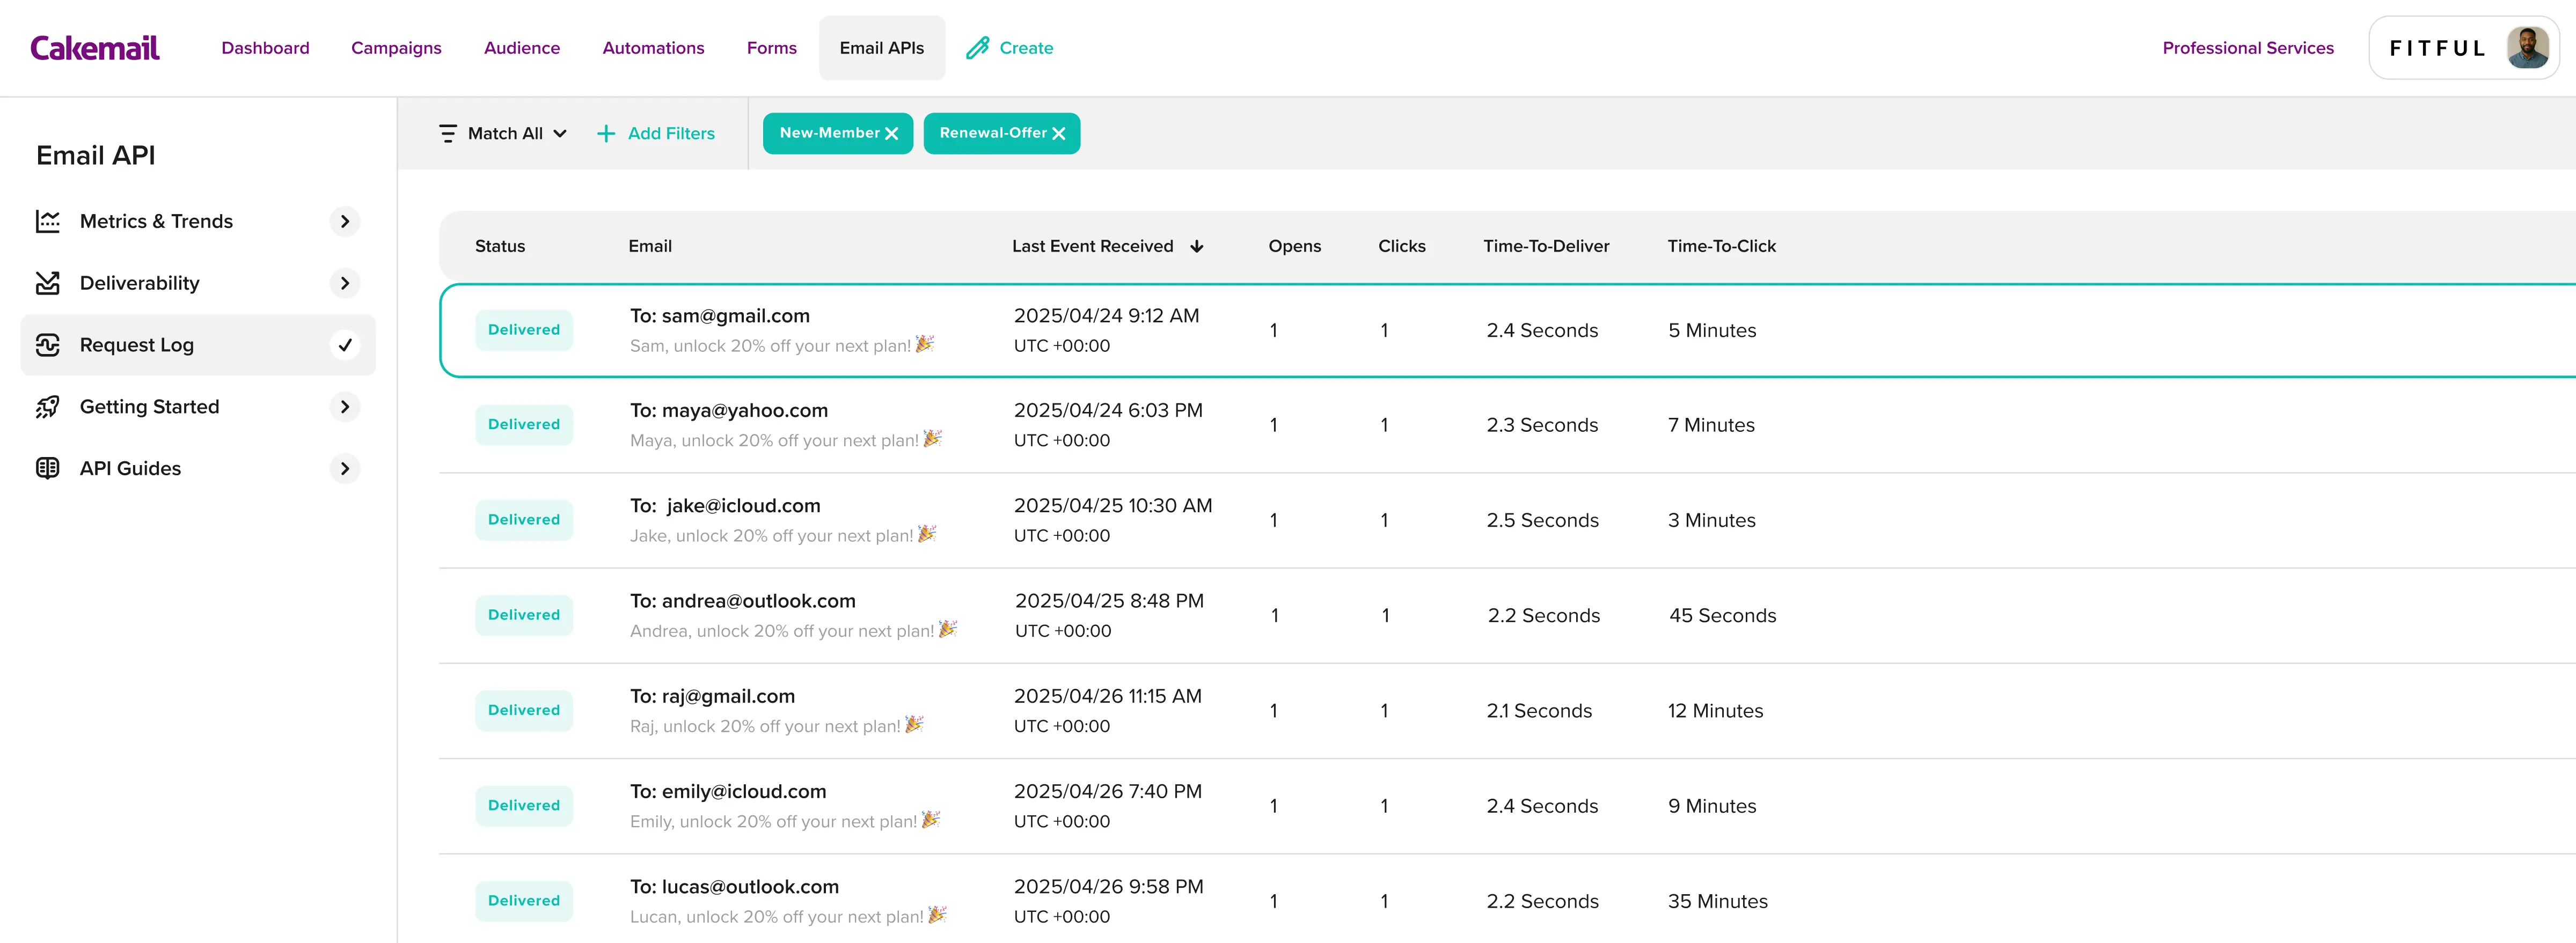Expand the Metrics & Trends section
Screen dimensions: 2576x943
click(x=345, y=221)
